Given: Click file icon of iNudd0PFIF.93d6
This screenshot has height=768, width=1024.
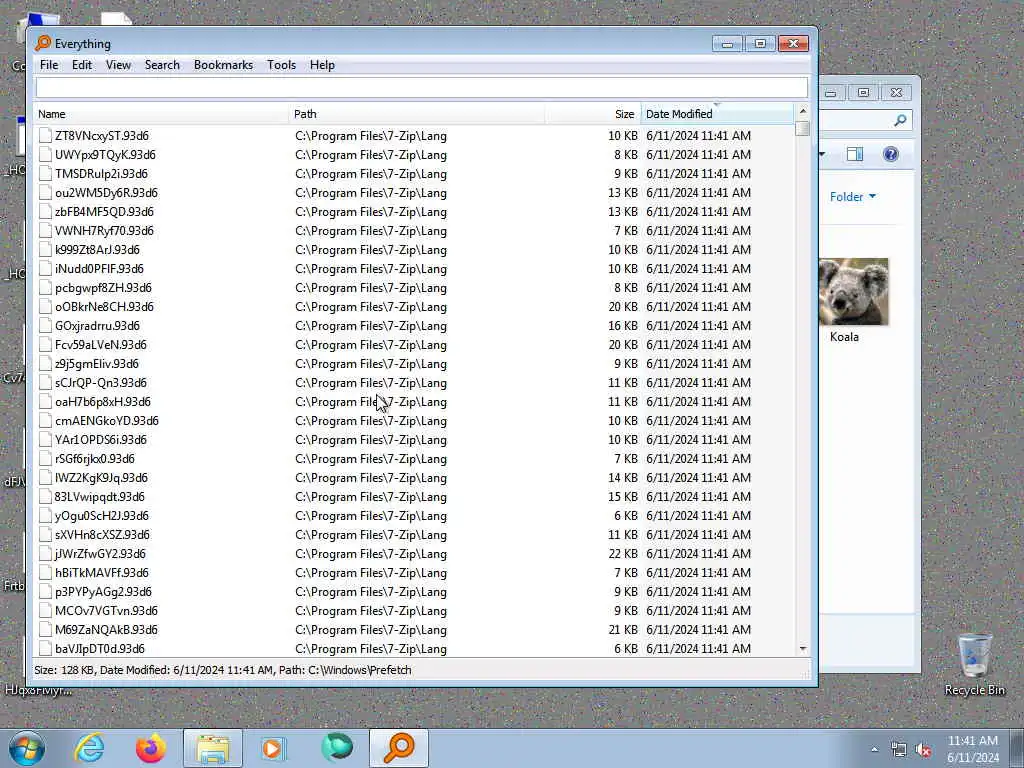Looking at the screenshot, I should point(45,268).
